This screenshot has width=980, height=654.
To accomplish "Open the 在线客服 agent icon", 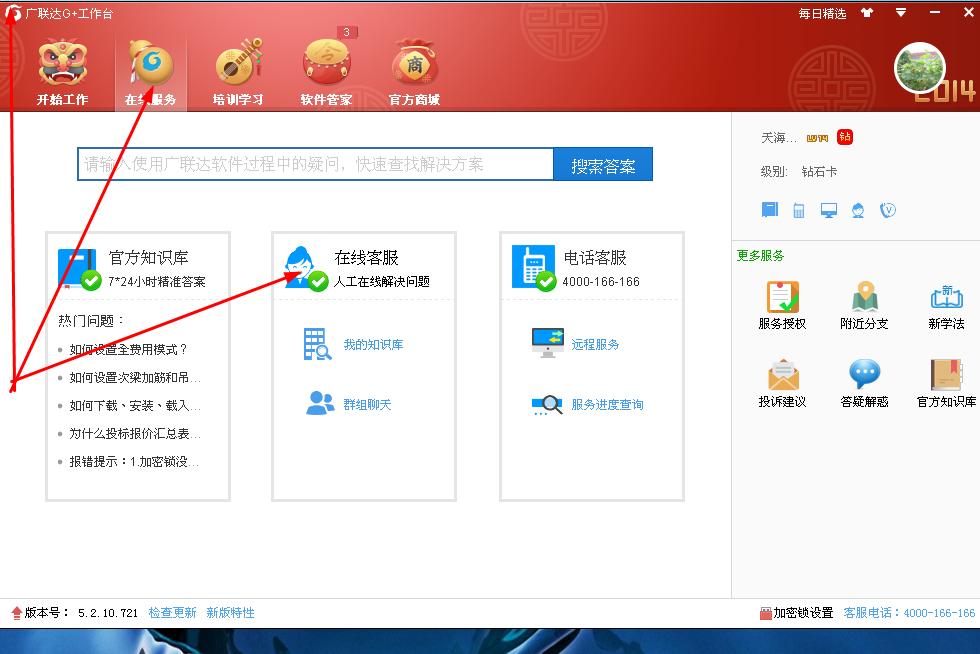I will point(304,269).
